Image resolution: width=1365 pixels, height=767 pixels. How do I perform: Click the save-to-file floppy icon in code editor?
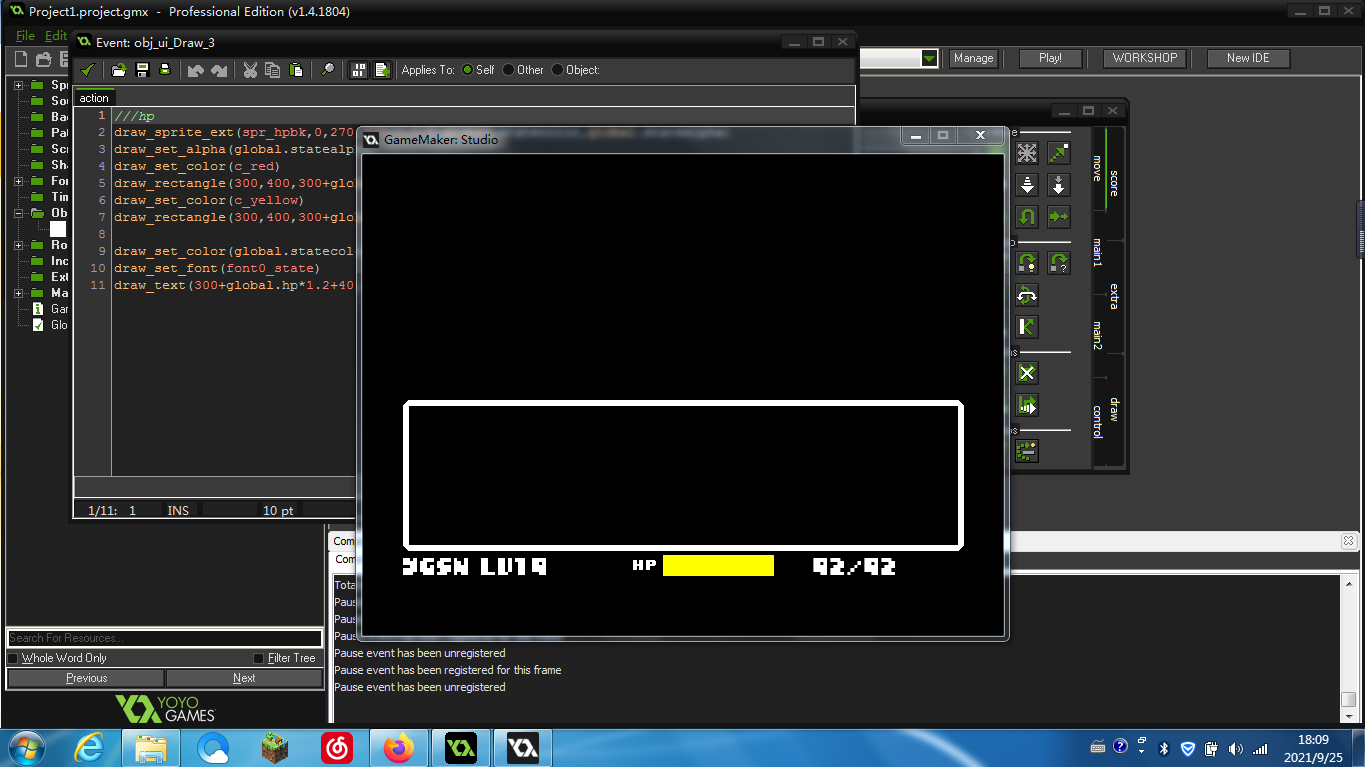coord(142,70)
